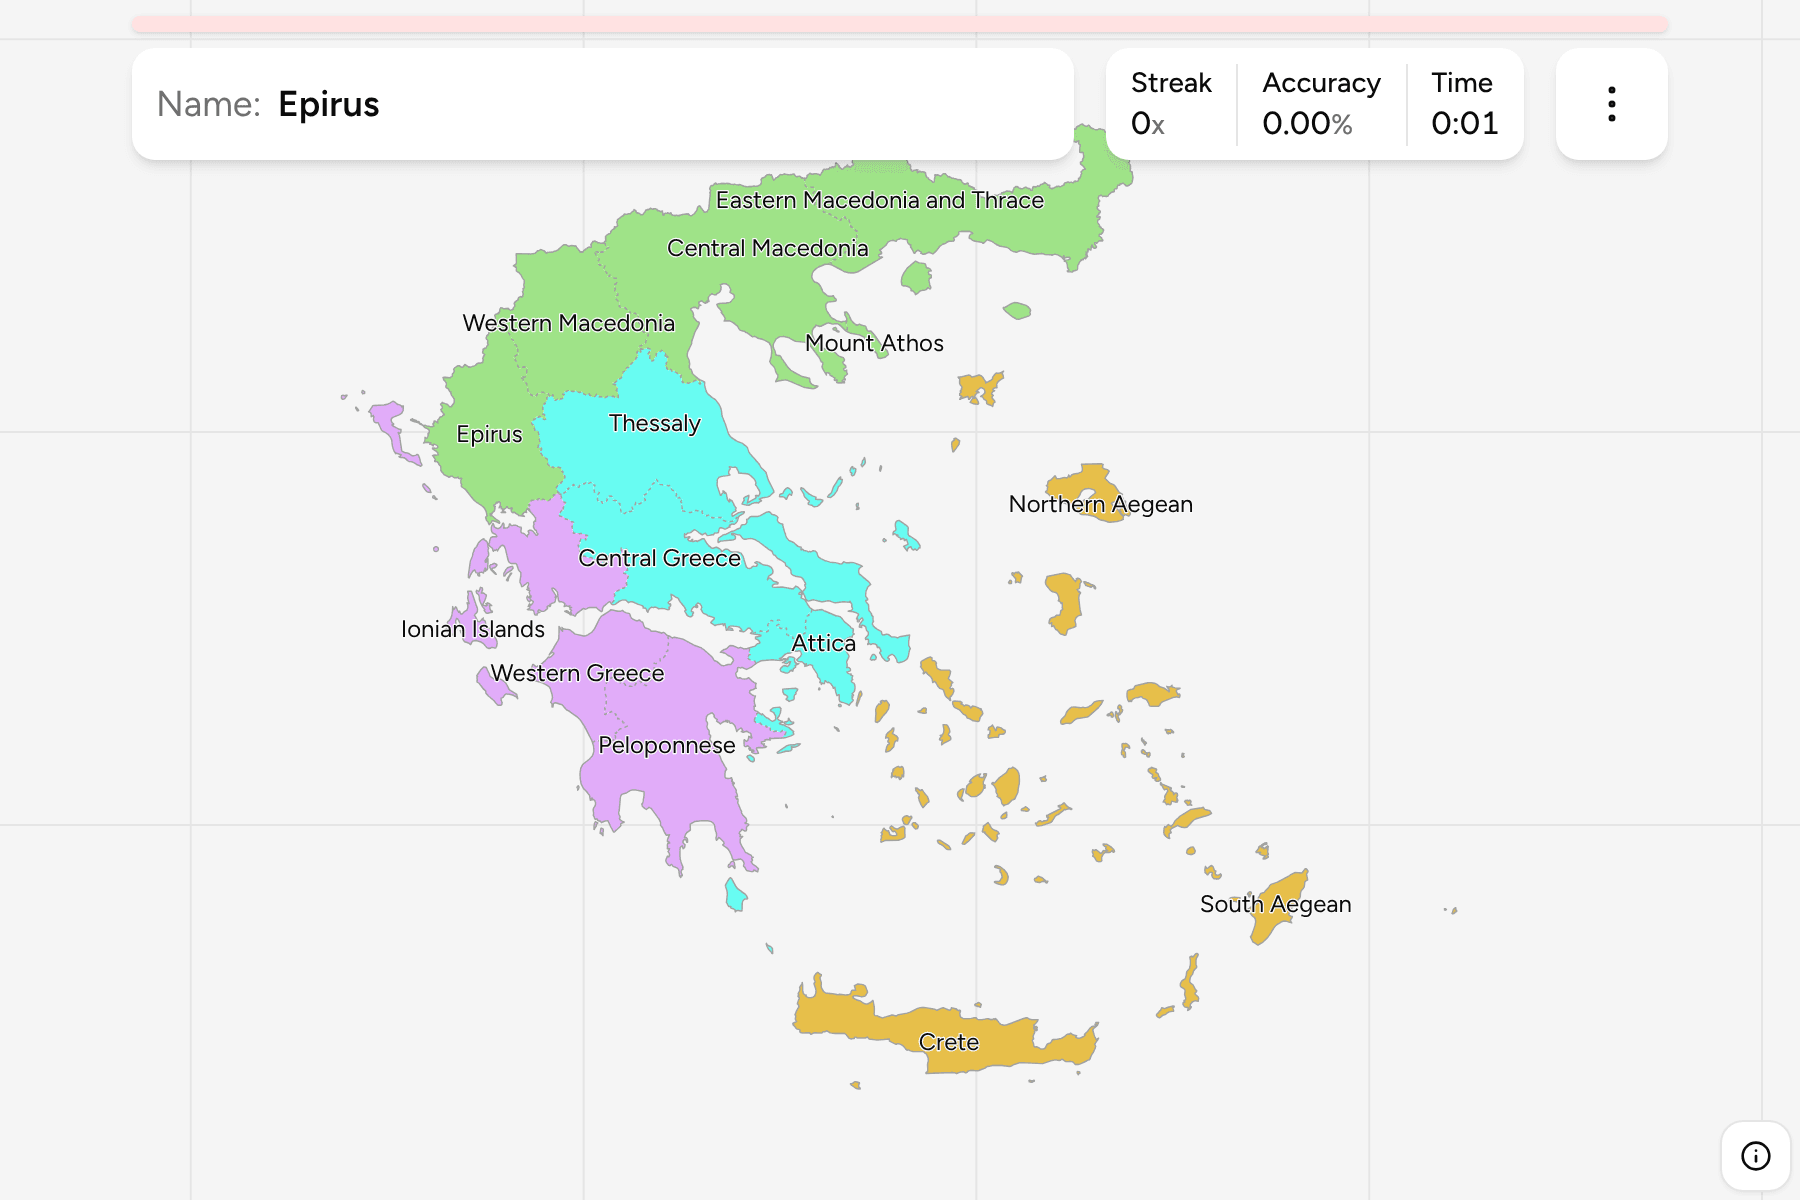1800x1200 pixels.
Task: Click the Central Macedonia label
Action: [767, 248]
